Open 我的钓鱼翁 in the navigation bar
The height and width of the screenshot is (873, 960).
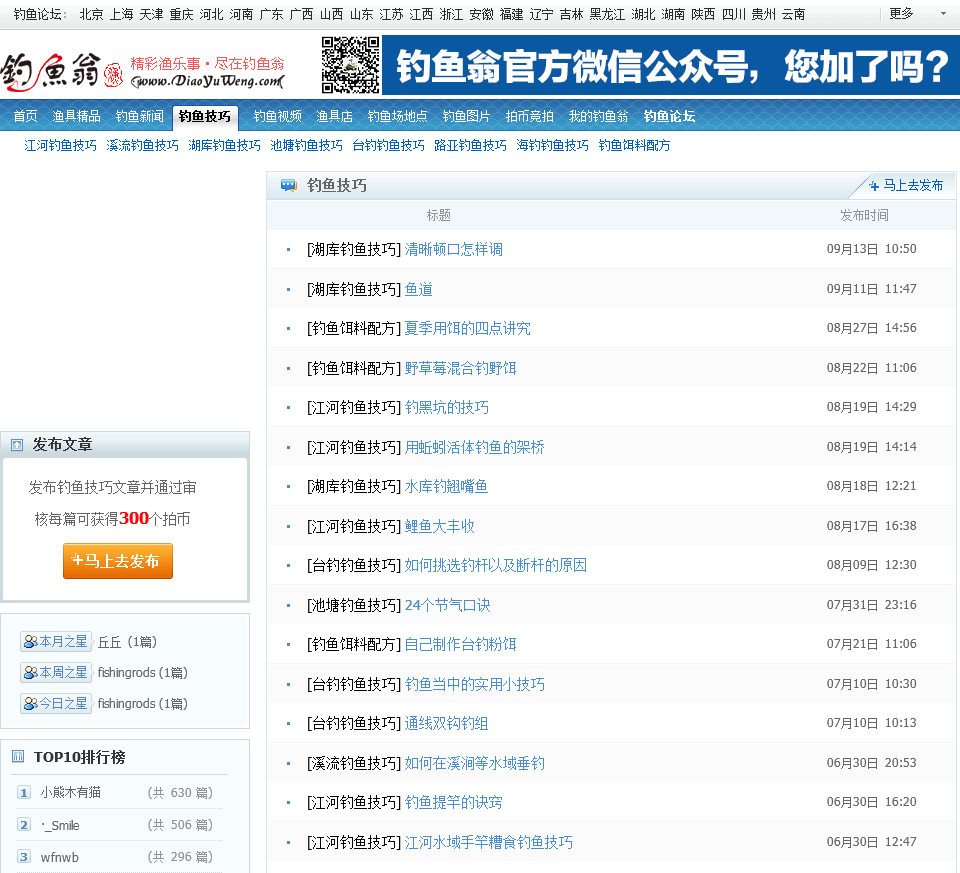pos(599,116)
